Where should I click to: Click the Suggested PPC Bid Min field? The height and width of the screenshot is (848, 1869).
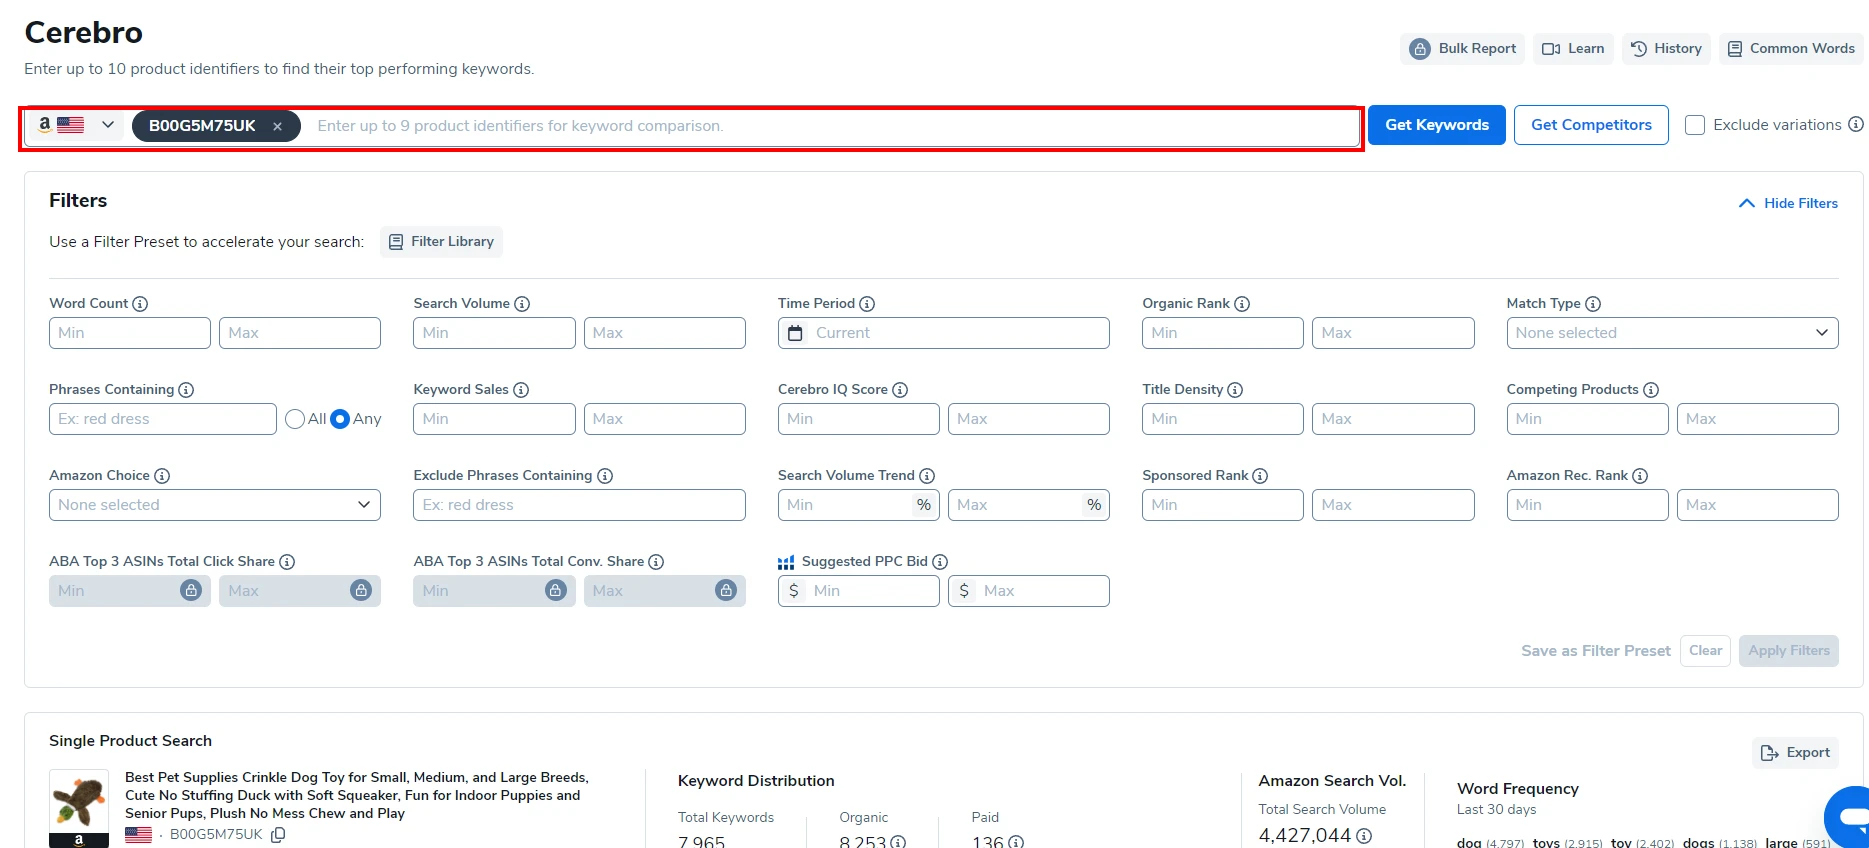[x=859, y=591]
